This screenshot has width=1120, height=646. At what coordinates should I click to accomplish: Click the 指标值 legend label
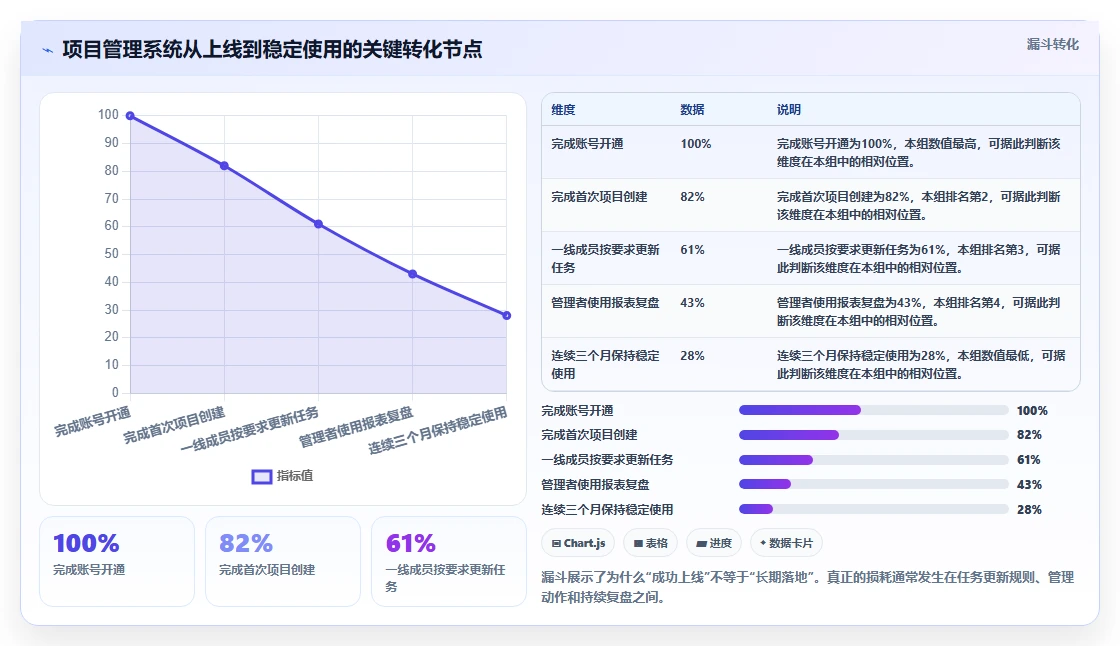[x=295, y=476]
